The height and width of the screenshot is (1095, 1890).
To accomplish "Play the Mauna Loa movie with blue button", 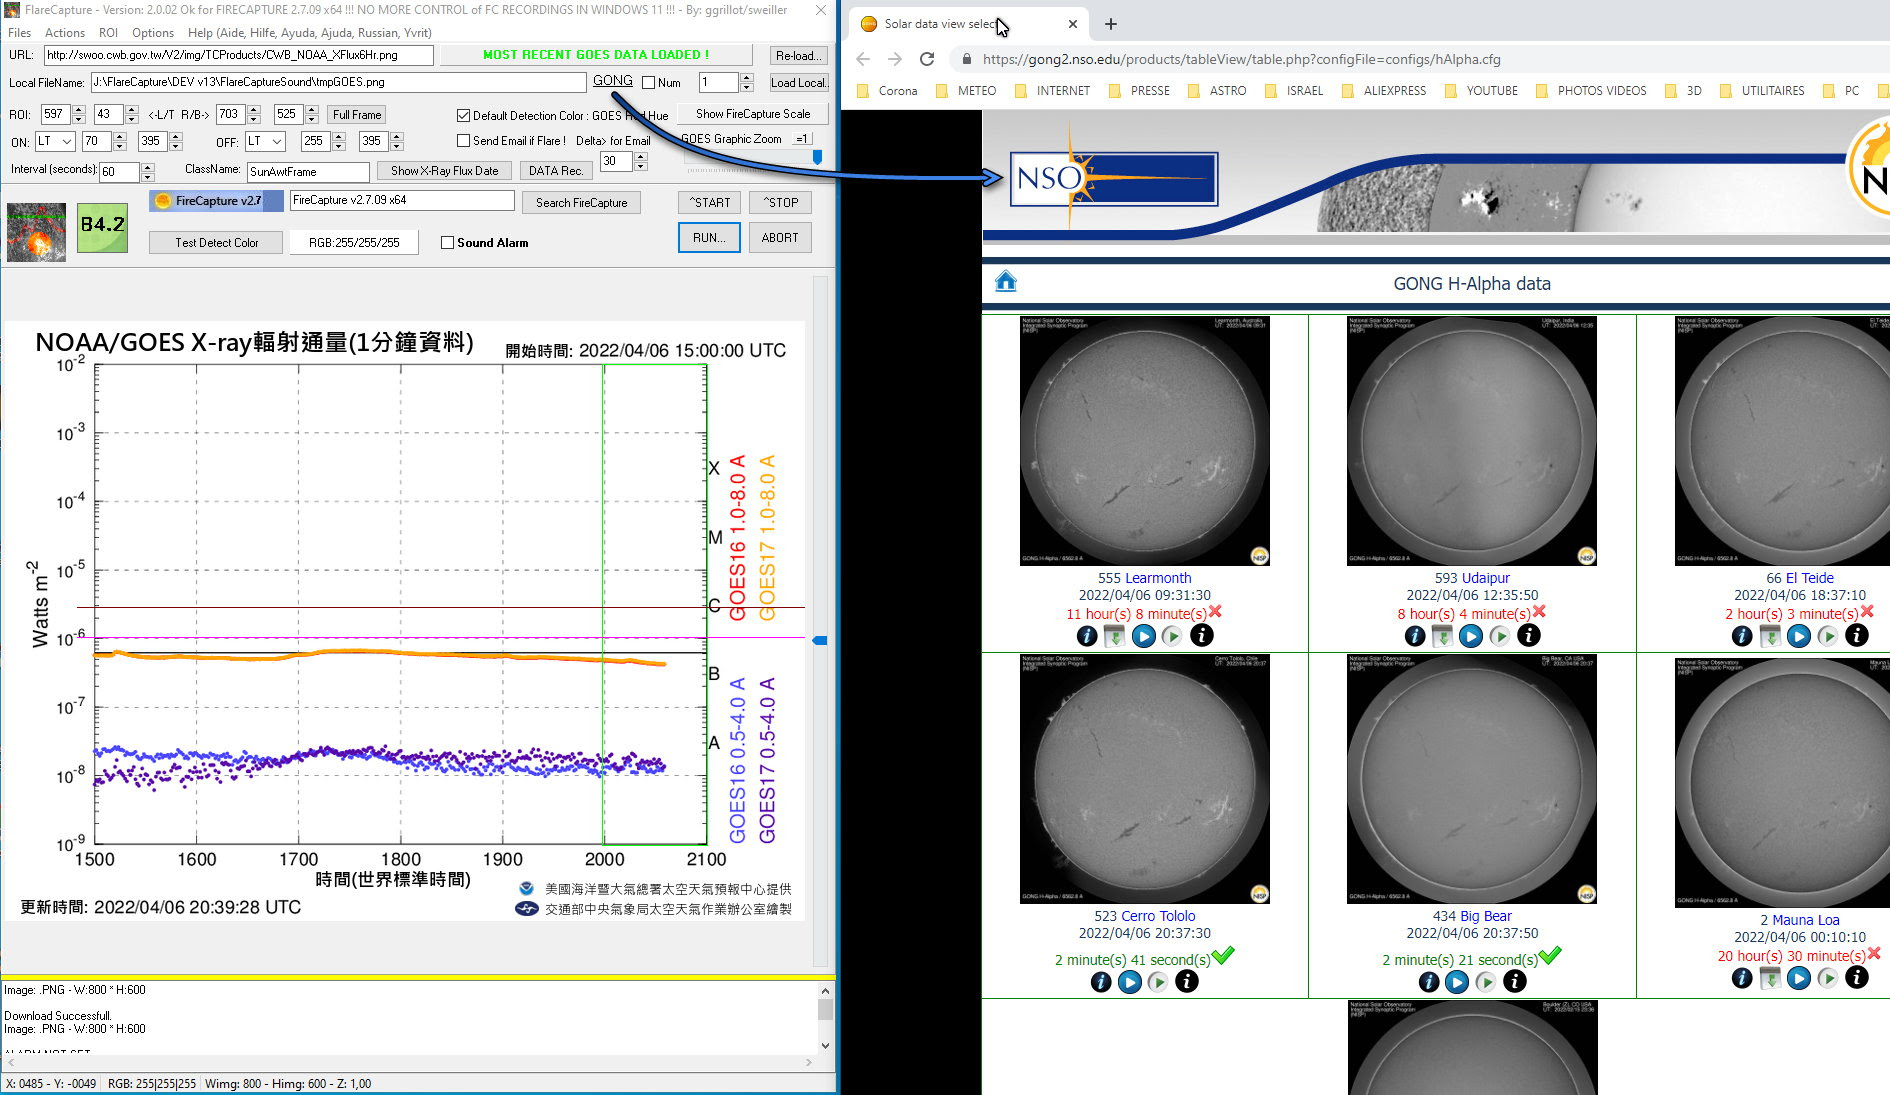I will [x=1799, y=978].
